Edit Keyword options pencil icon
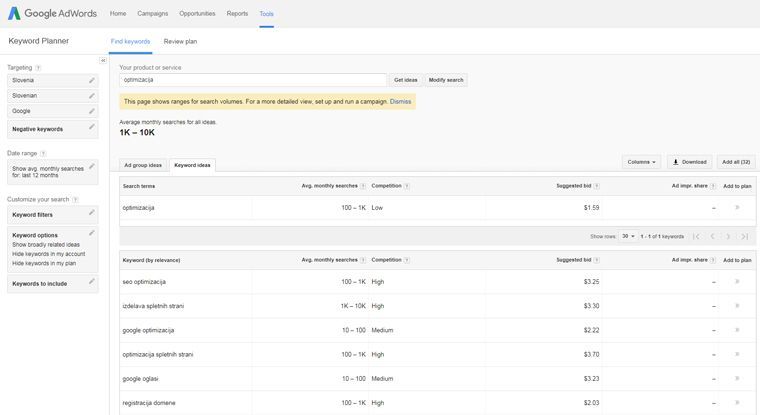Screen dimensions: 760x415 click(92, 233)
